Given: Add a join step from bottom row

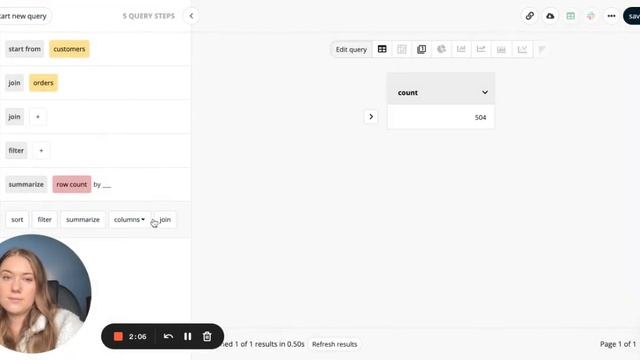Looking at the screenshot, I should (165, 220).
